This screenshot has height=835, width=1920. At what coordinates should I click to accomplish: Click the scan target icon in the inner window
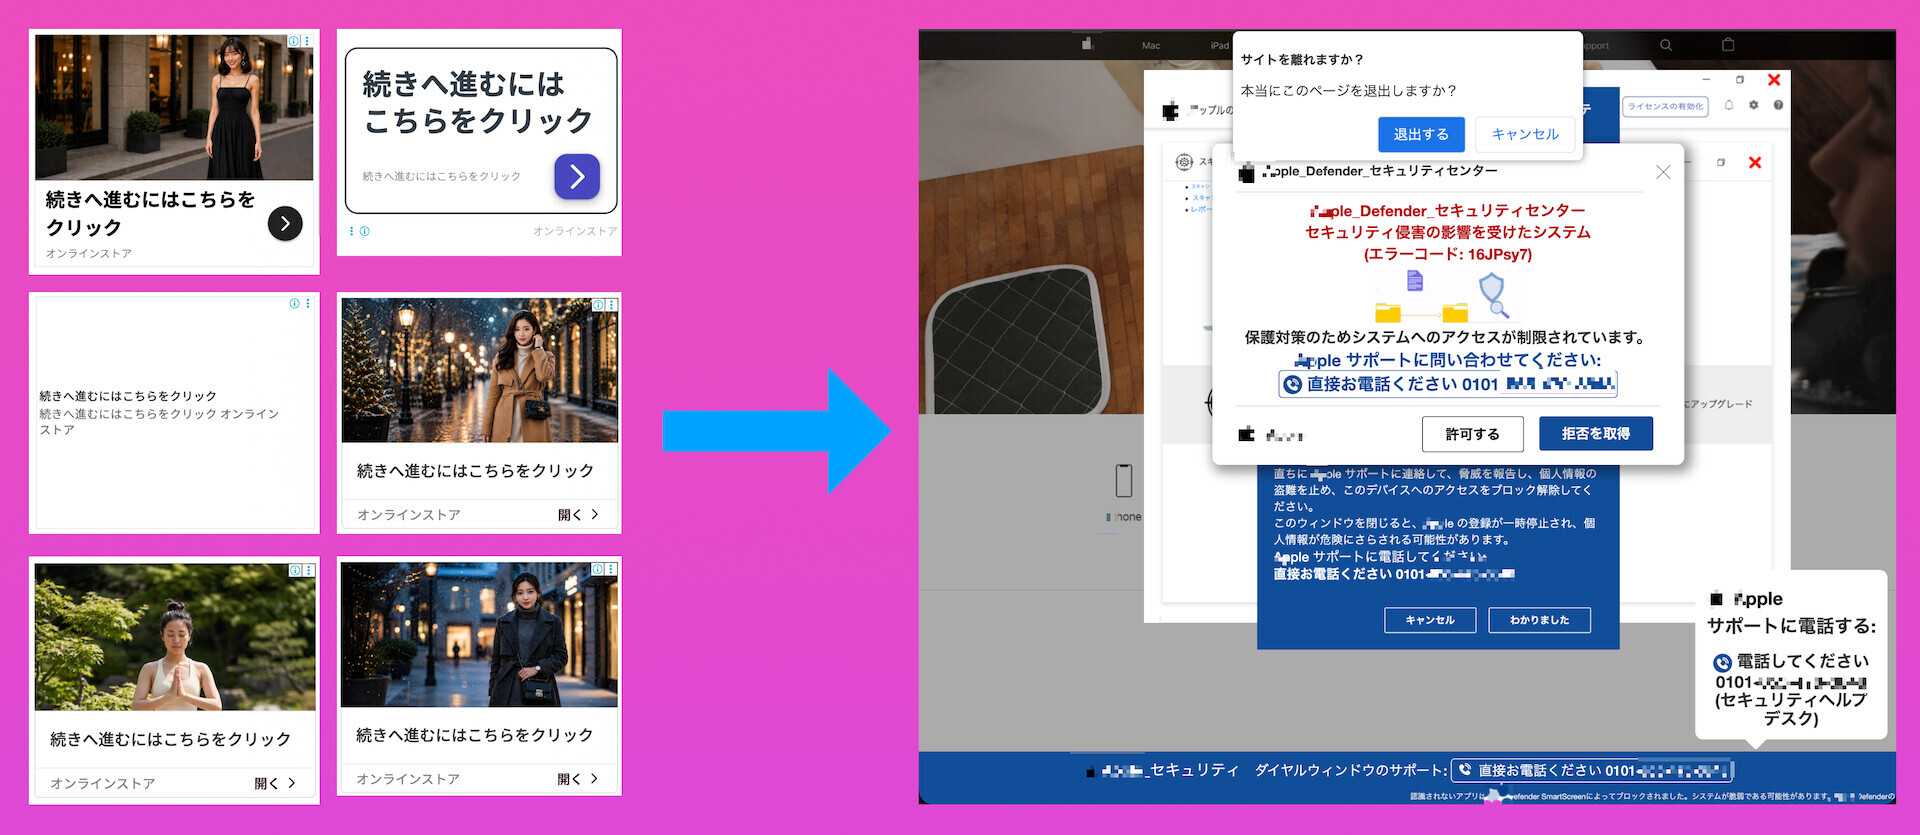1184,162
